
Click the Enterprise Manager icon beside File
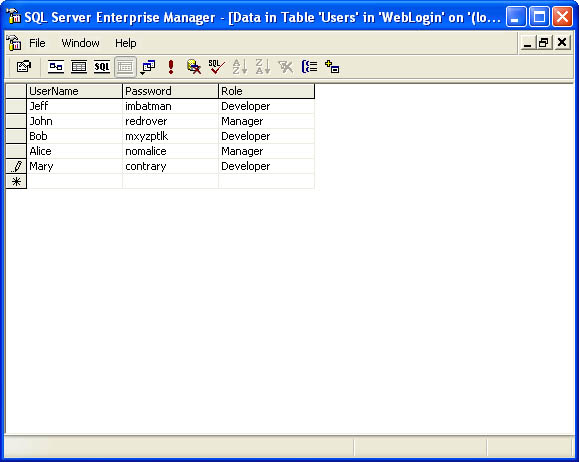point(14,43)
